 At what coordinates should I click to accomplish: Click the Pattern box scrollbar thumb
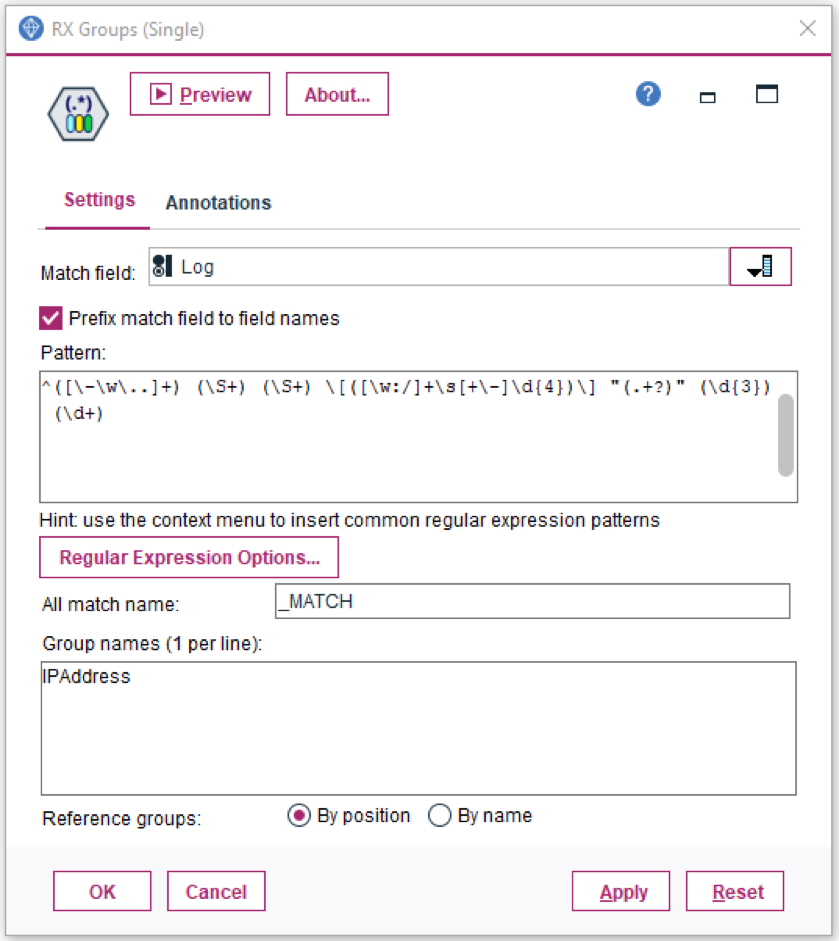tap(786, 436)
